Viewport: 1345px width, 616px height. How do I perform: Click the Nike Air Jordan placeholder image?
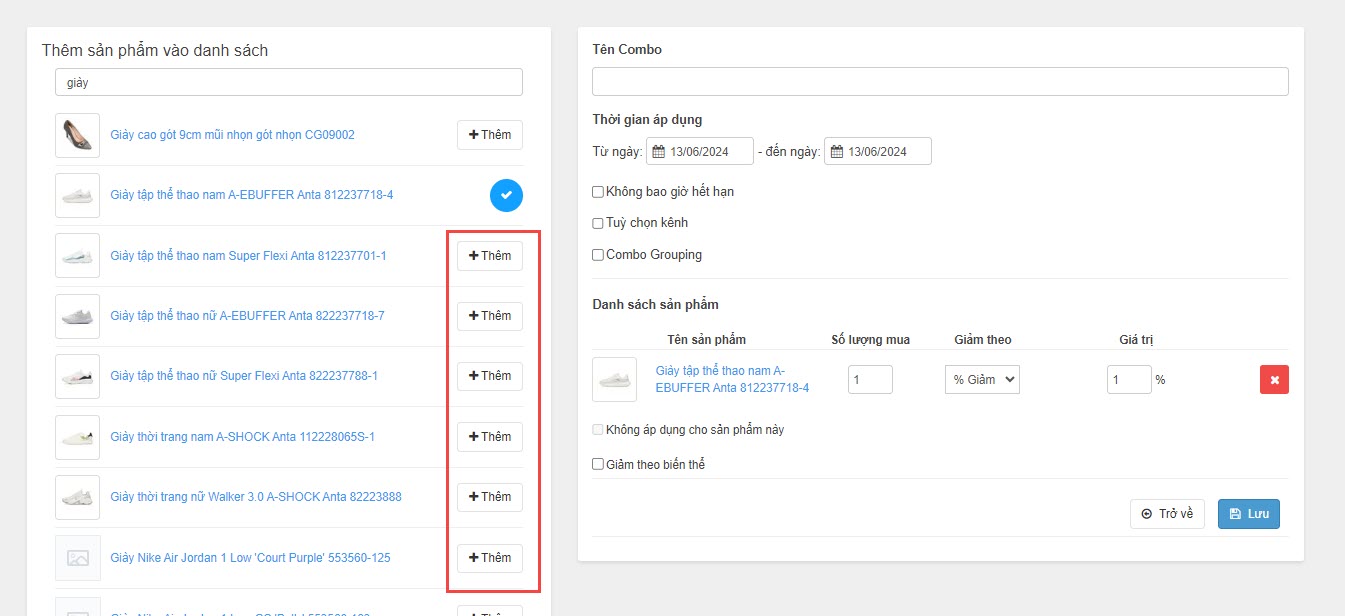(x=77, y=558)
